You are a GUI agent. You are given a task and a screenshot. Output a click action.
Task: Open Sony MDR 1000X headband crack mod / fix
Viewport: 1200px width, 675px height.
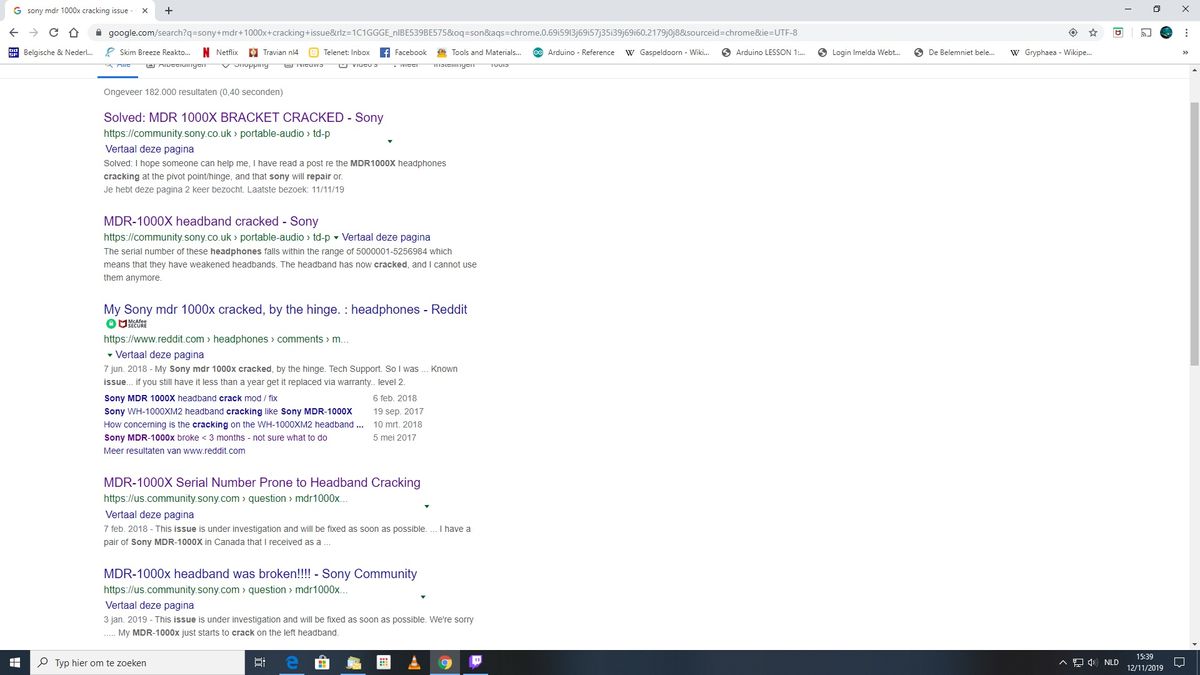coord(191,398)
